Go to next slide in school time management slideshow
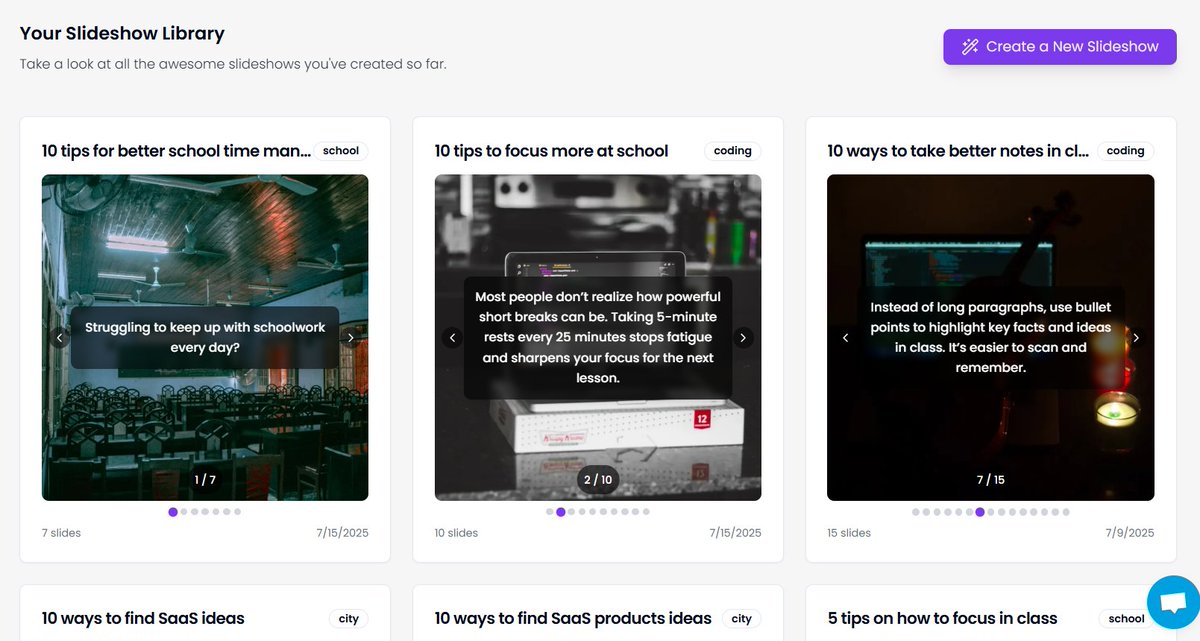Image resolution: width=1200 pixels, height=641 pixels. point(350,338)
